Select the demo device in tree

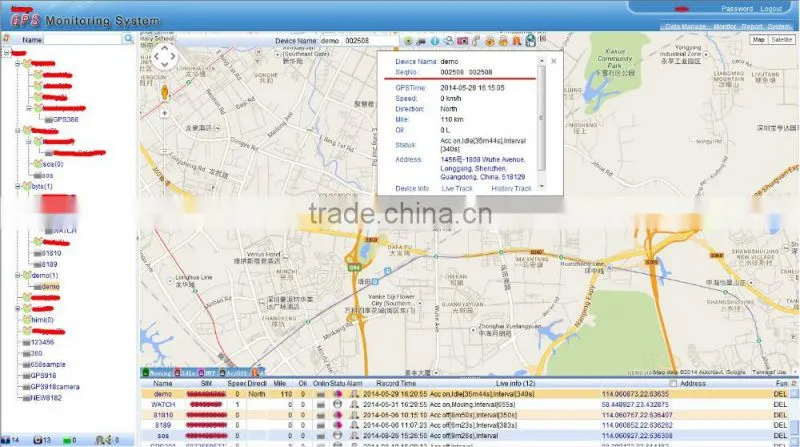[50, 286]
